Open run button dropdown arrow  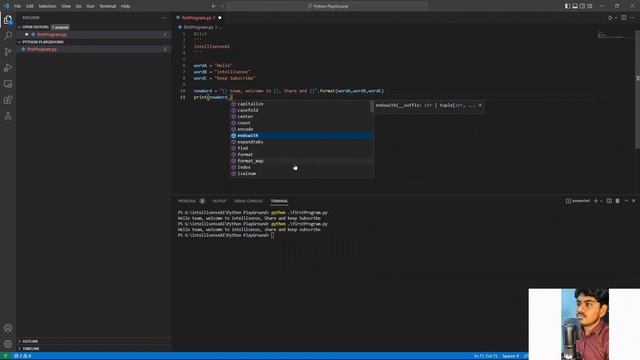616,18
